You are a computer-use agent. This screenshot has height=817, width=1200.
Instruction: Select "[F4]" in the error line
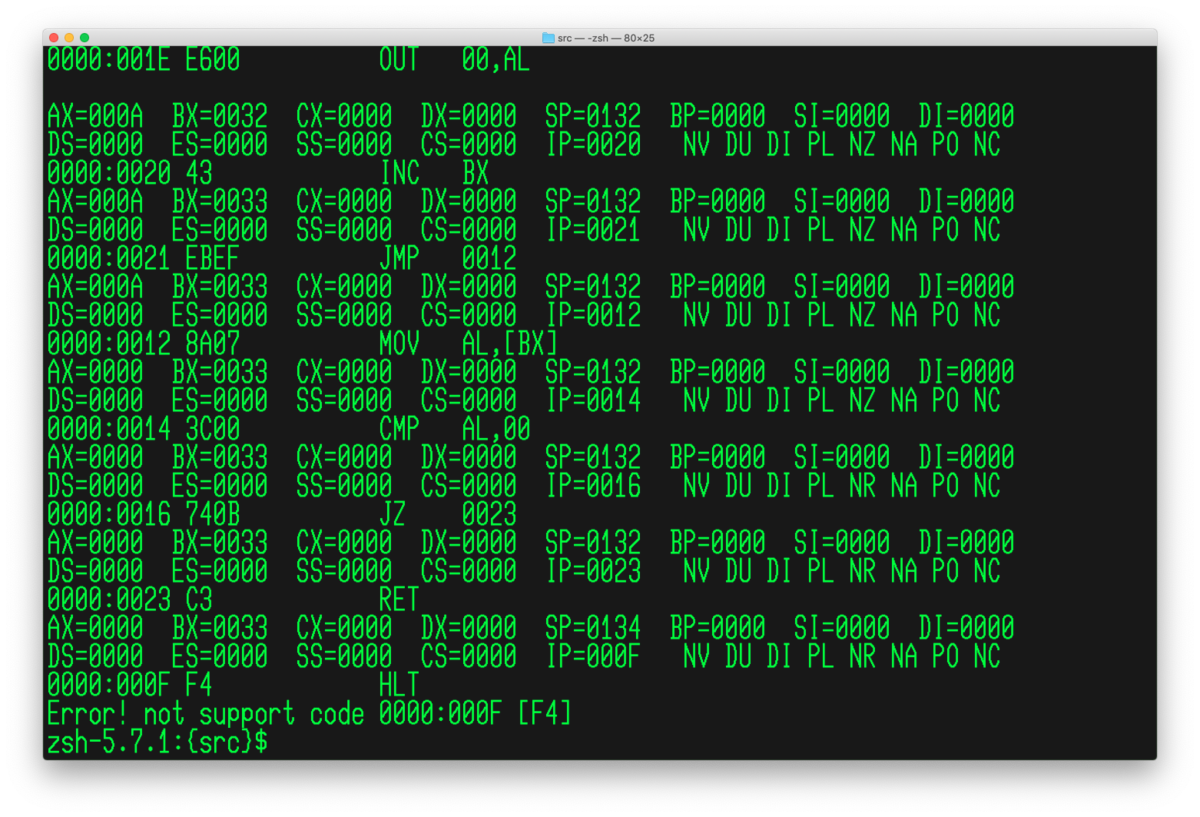(x=545, y=714)
